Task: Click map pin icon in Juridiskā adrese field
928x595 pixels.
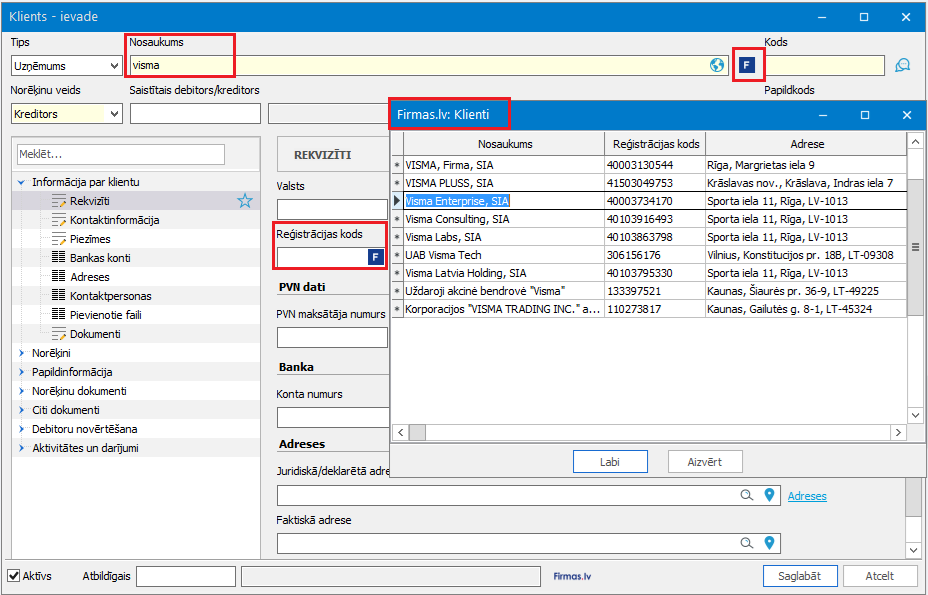Action: coord(769,495)
